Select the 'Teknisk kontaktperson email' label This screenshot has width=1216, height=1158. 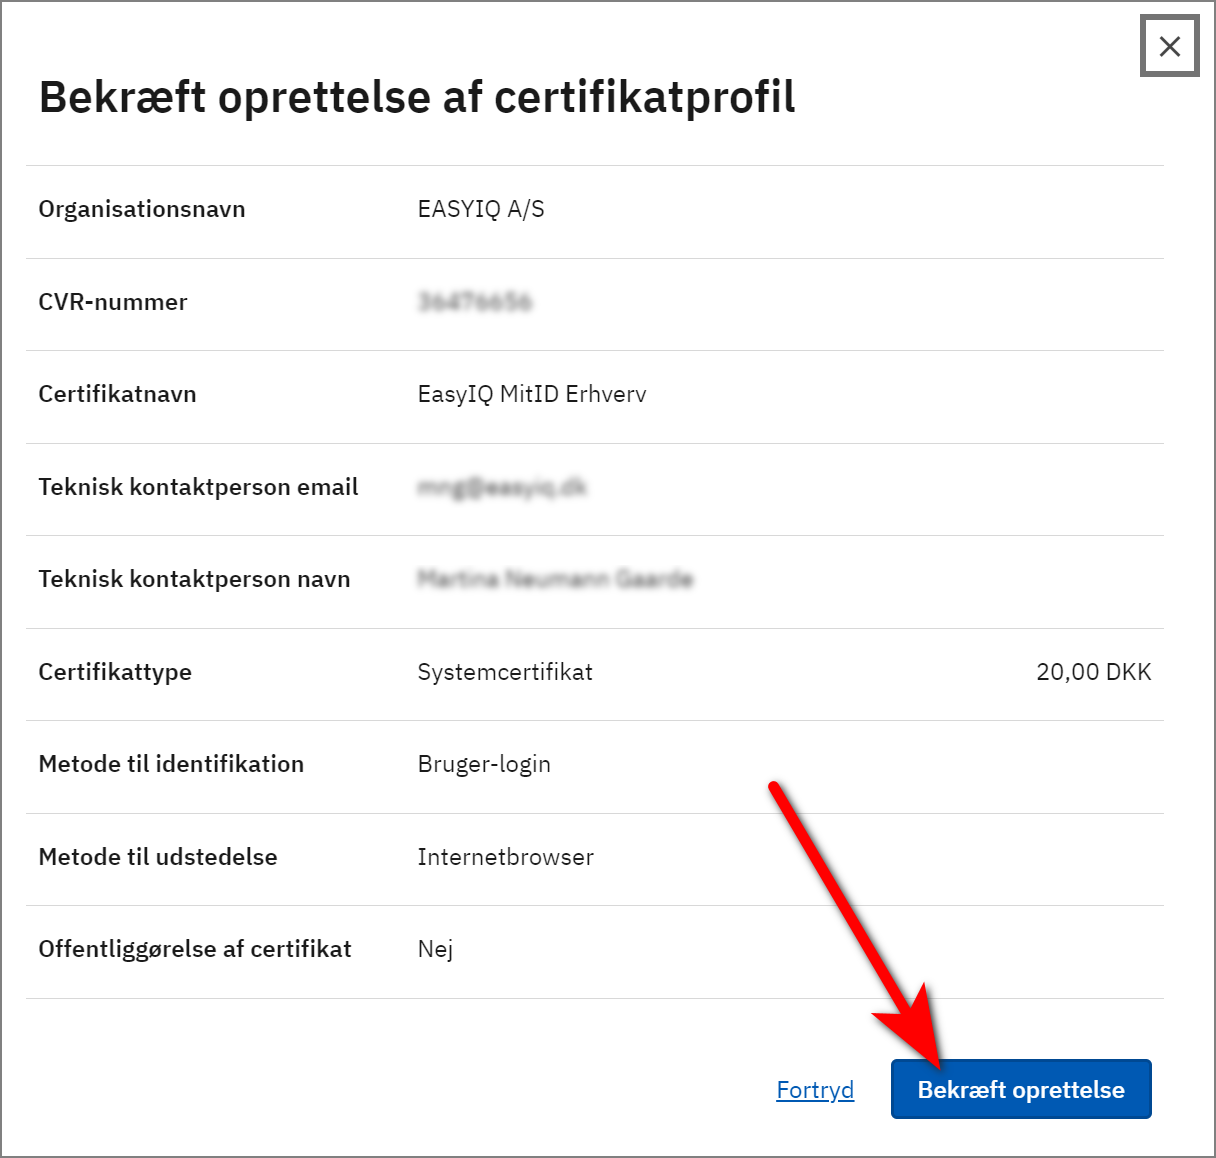[x=198, y=487]
